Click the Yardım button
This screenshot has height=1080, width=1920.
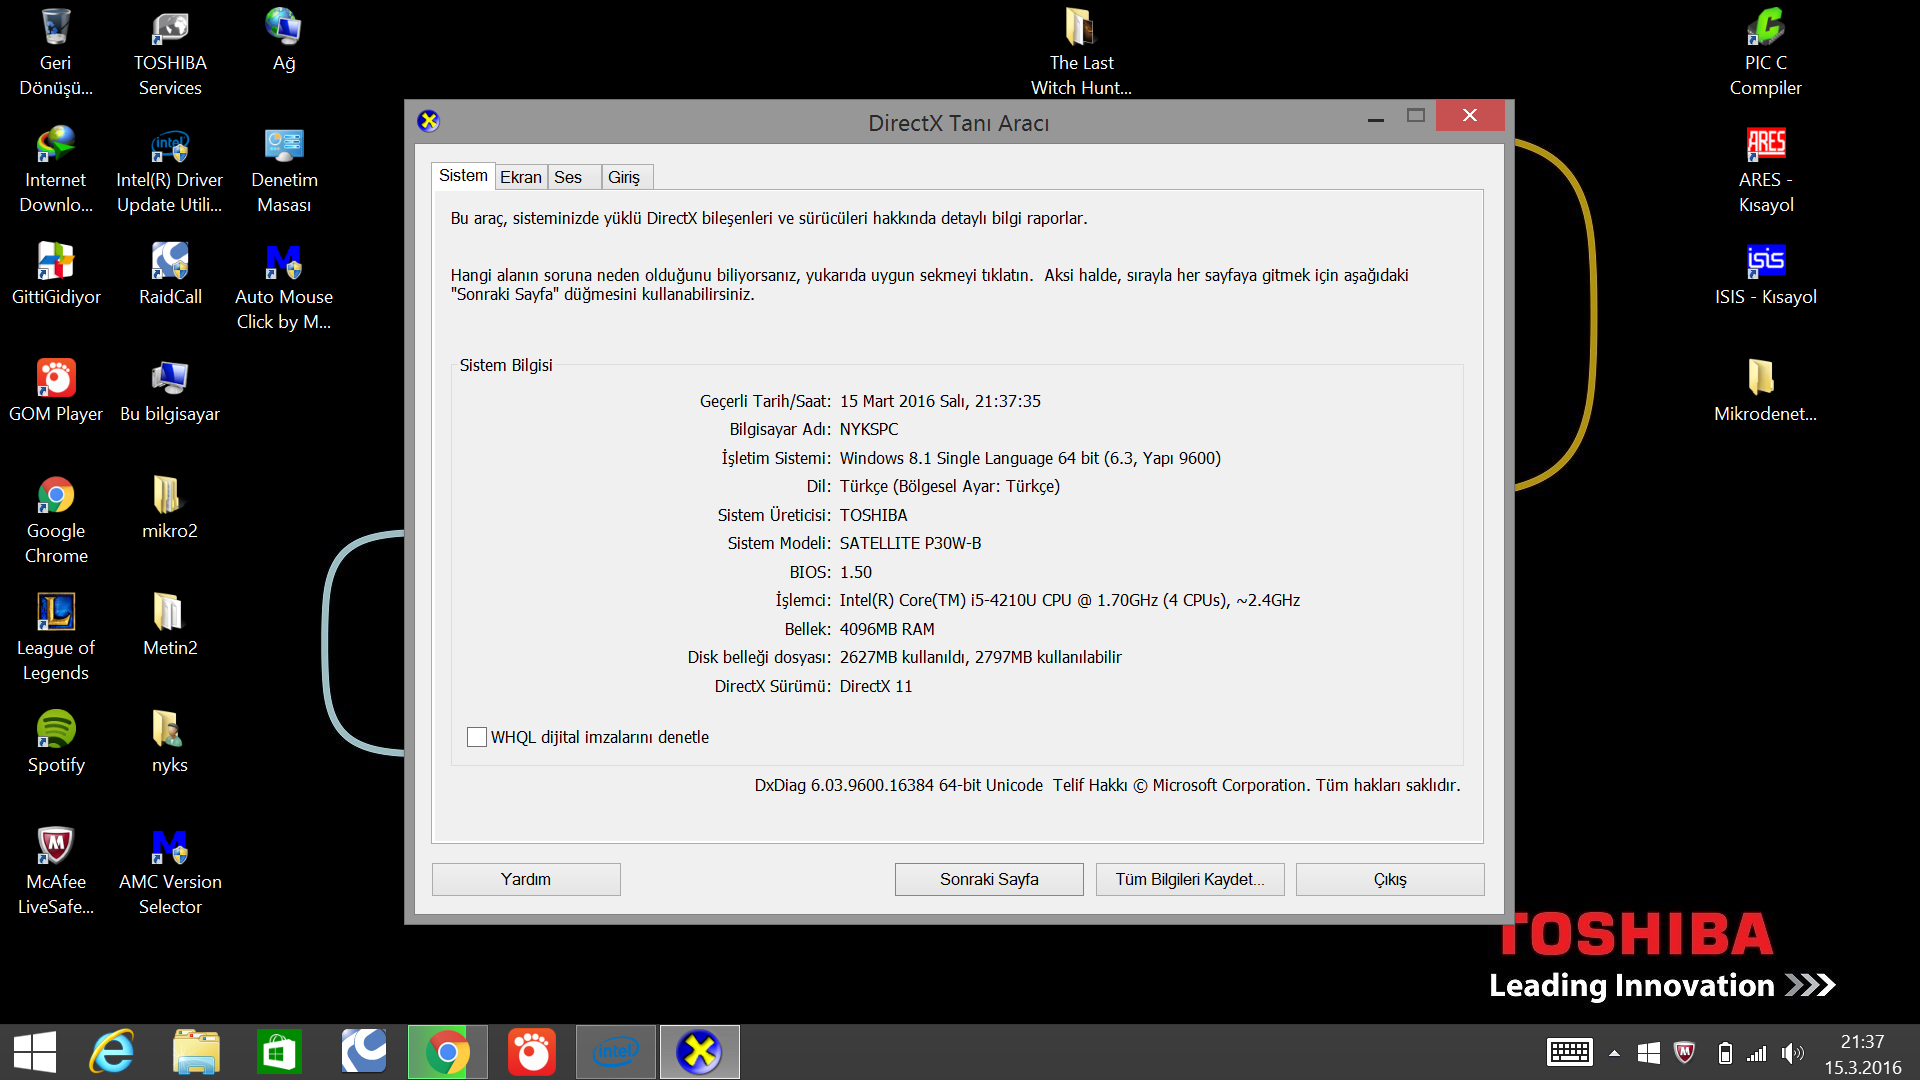[x=526, y=879]
